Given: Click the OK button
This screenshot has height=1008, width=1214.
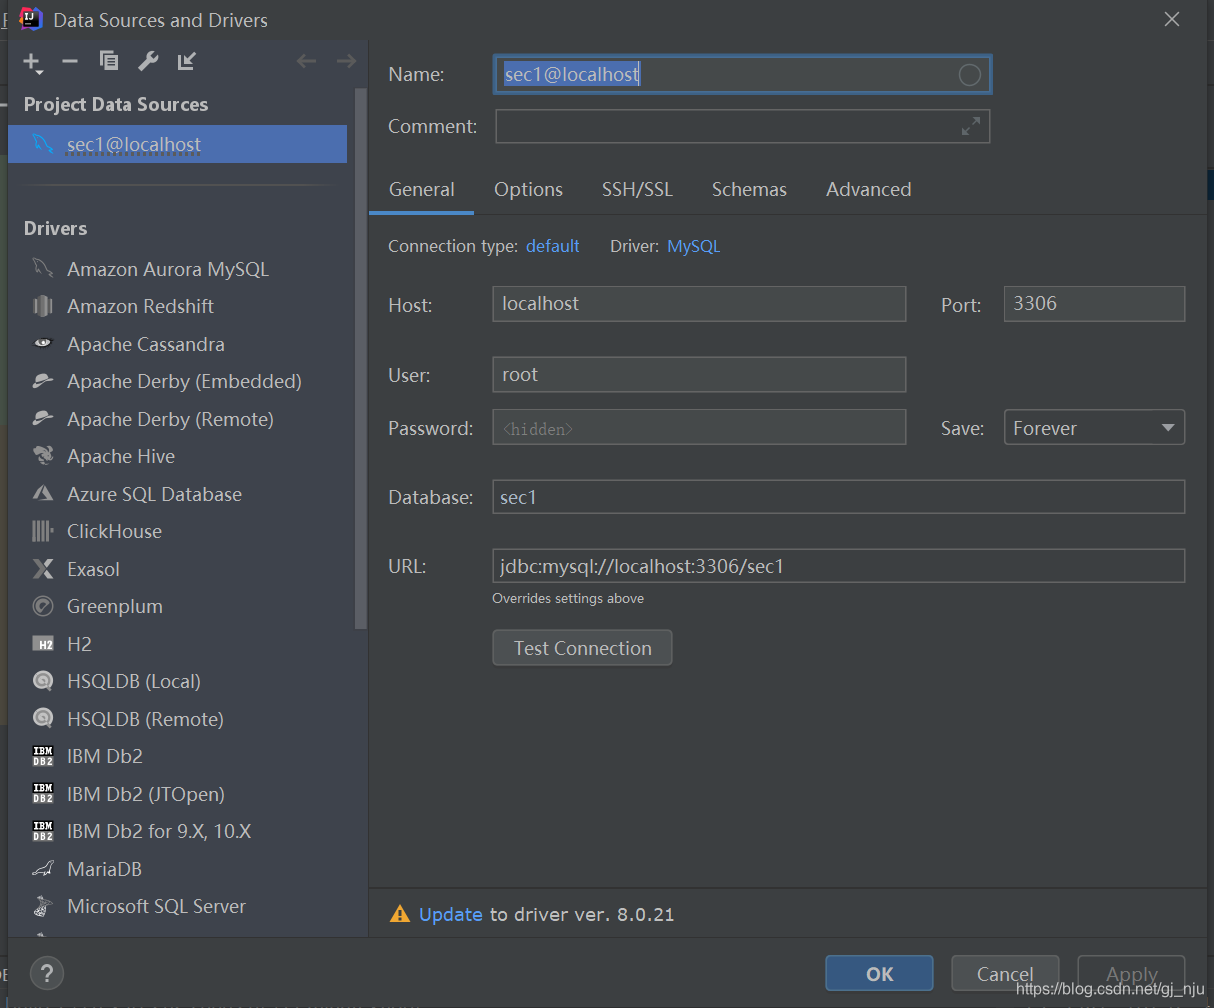Looking at the screenshot, I should 879,973.
